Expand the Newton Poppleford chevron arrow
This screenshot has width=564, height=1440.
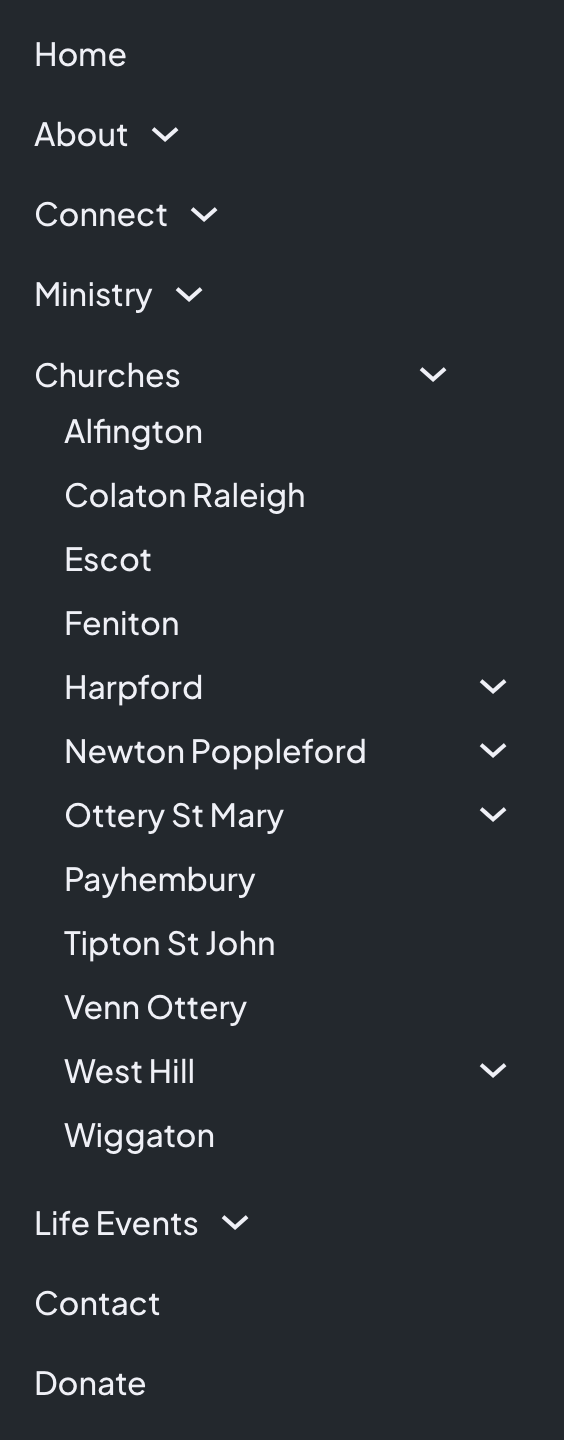493,750
